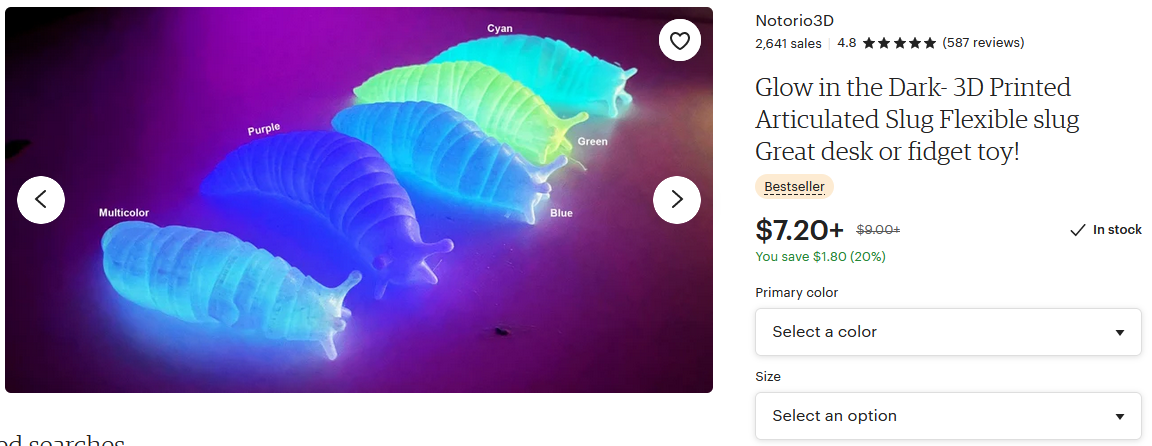This screenshot has height=446, width=1152.
Task: Click the 2,641 sales count
Action: pos(788,43)
